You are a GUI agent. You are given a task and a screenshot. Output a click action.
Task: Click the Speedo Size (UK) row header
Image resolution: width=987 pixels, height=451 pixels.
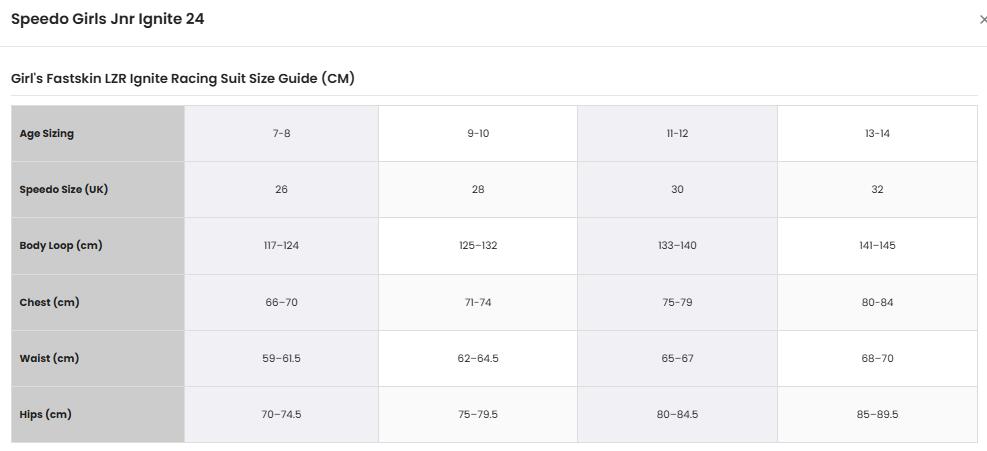[x=98, y=190]
